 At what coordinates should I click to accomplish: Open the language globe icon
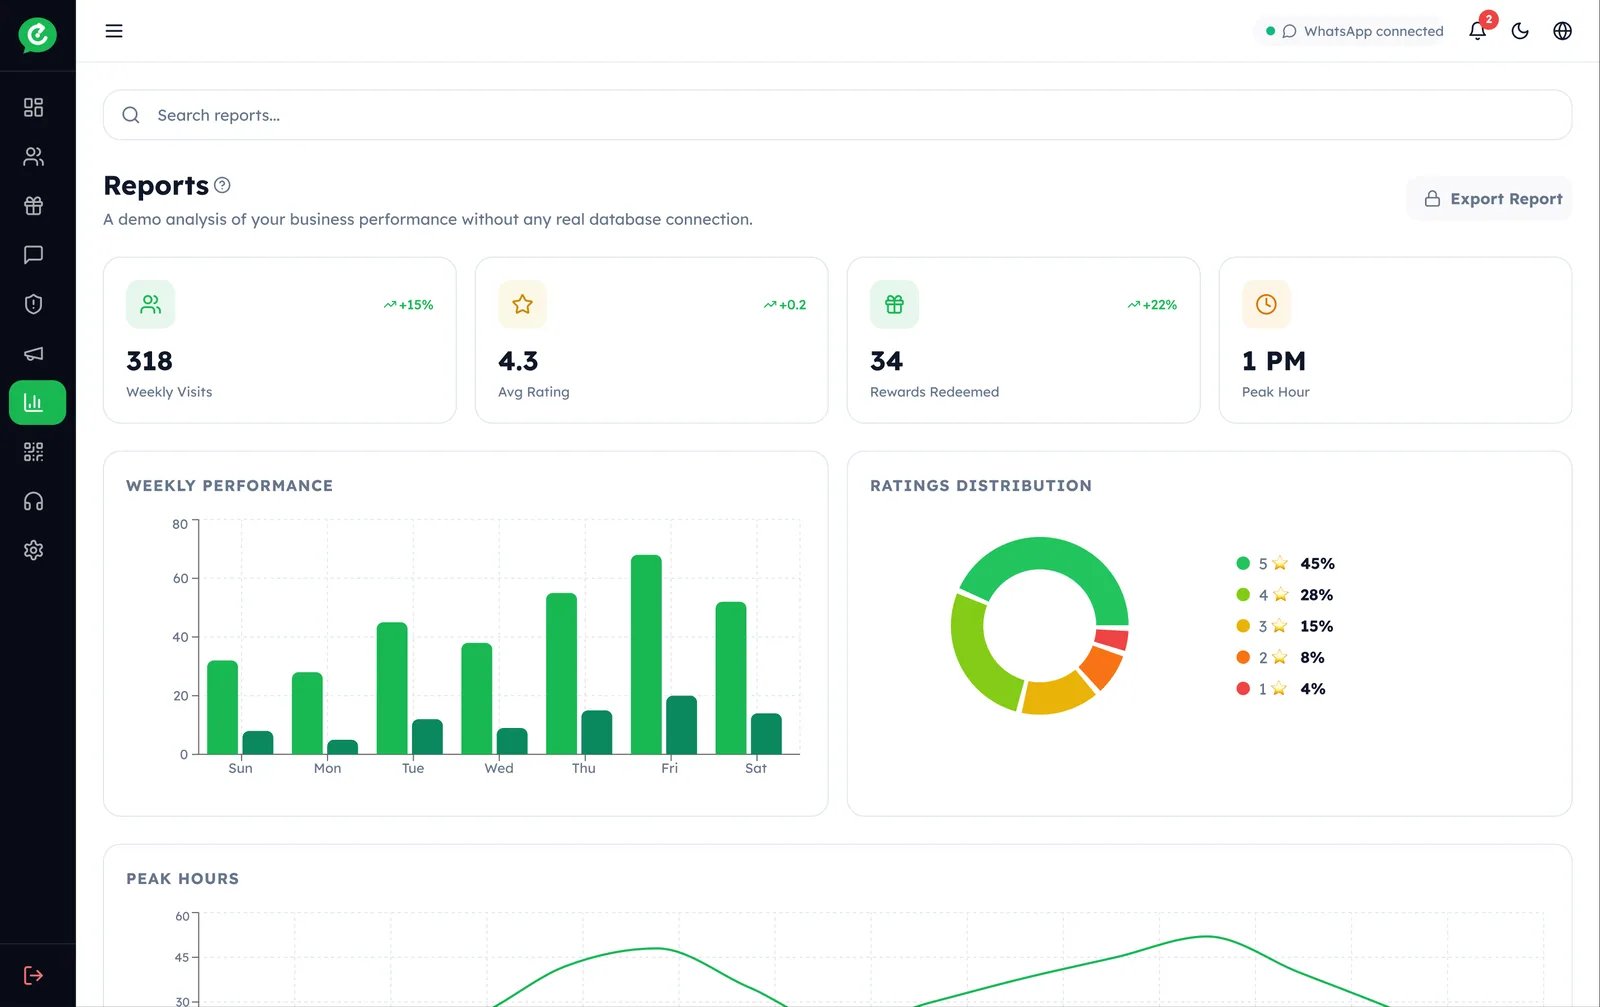[1562, 31]
